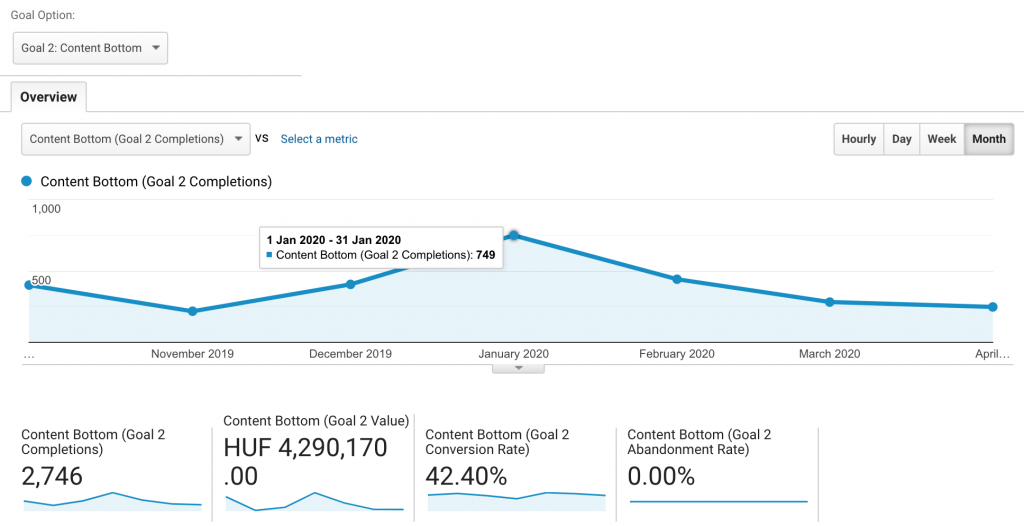Click the blue legend dot for Goal 2 Completions
Image resolution: width=1024 pixels, height=526 pixels.
pyautogui.click(x=27, y=181)
